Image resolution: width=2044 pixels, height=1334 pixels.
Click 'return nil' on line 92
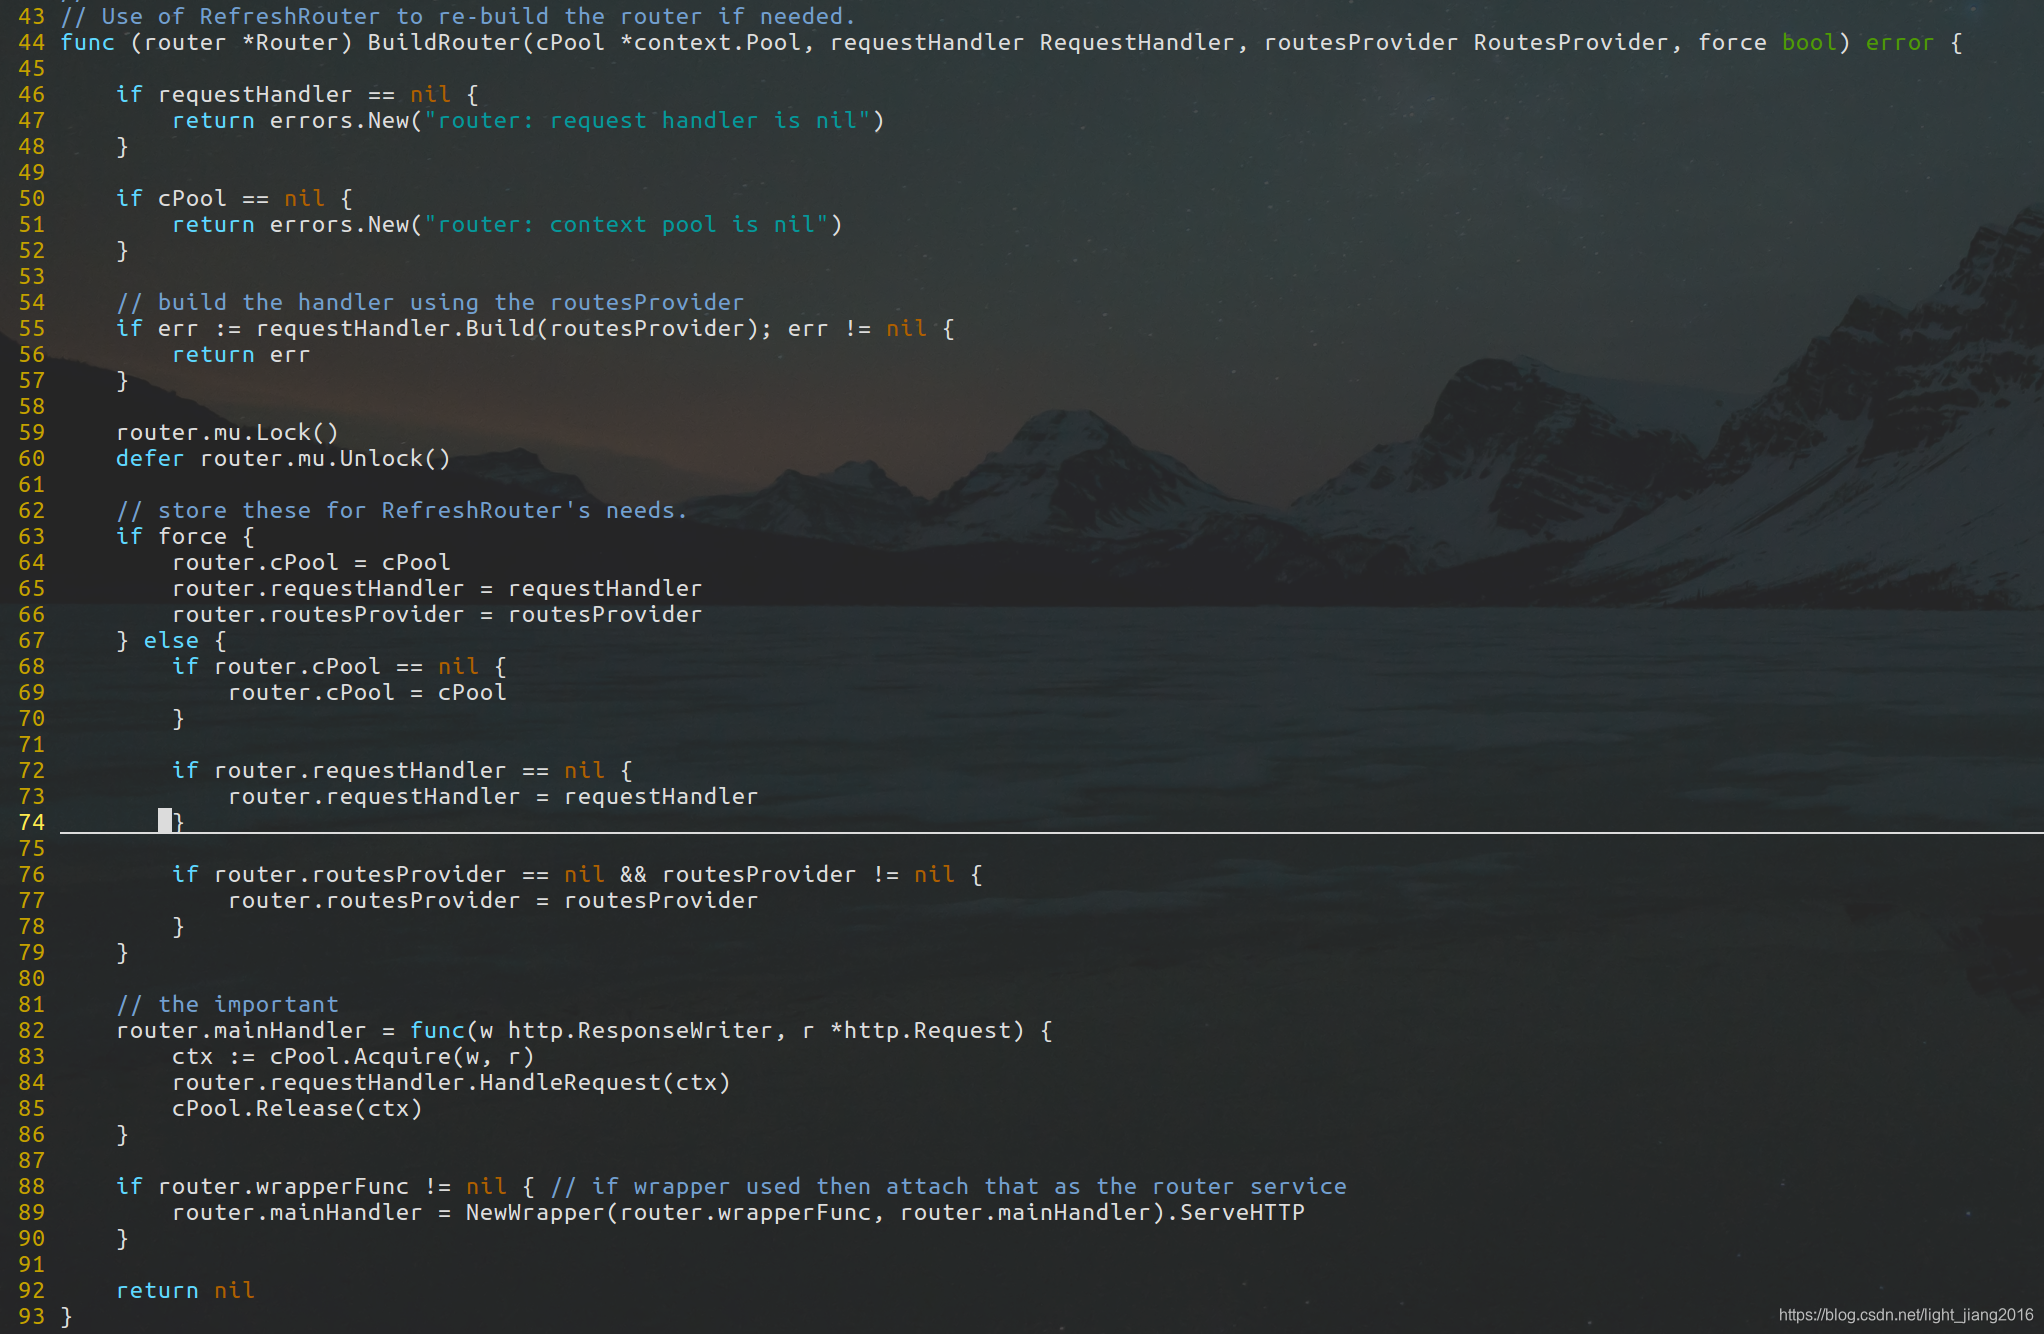(185, 1291)
